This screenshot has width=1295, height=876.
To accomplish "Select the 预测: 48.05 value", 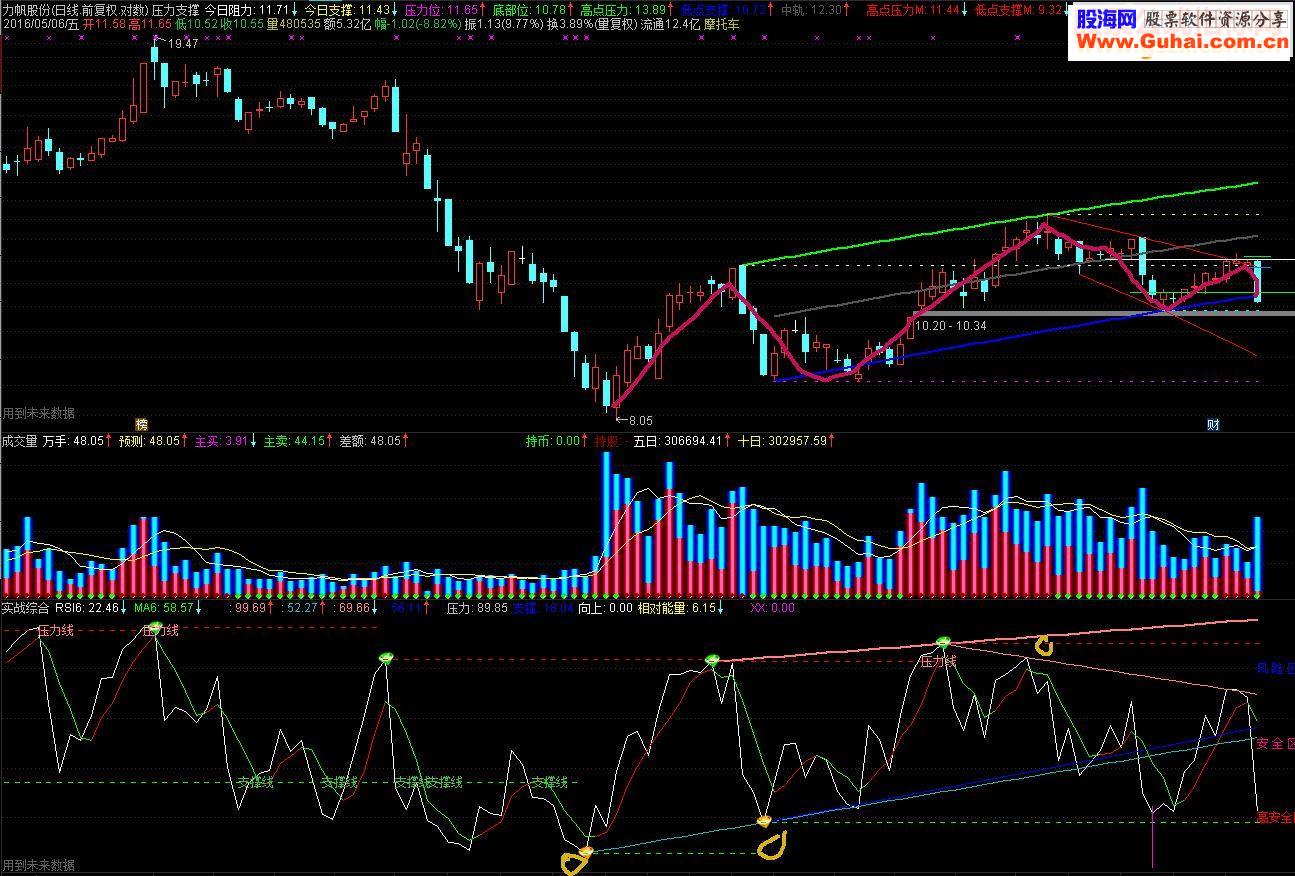I will 151,440.
